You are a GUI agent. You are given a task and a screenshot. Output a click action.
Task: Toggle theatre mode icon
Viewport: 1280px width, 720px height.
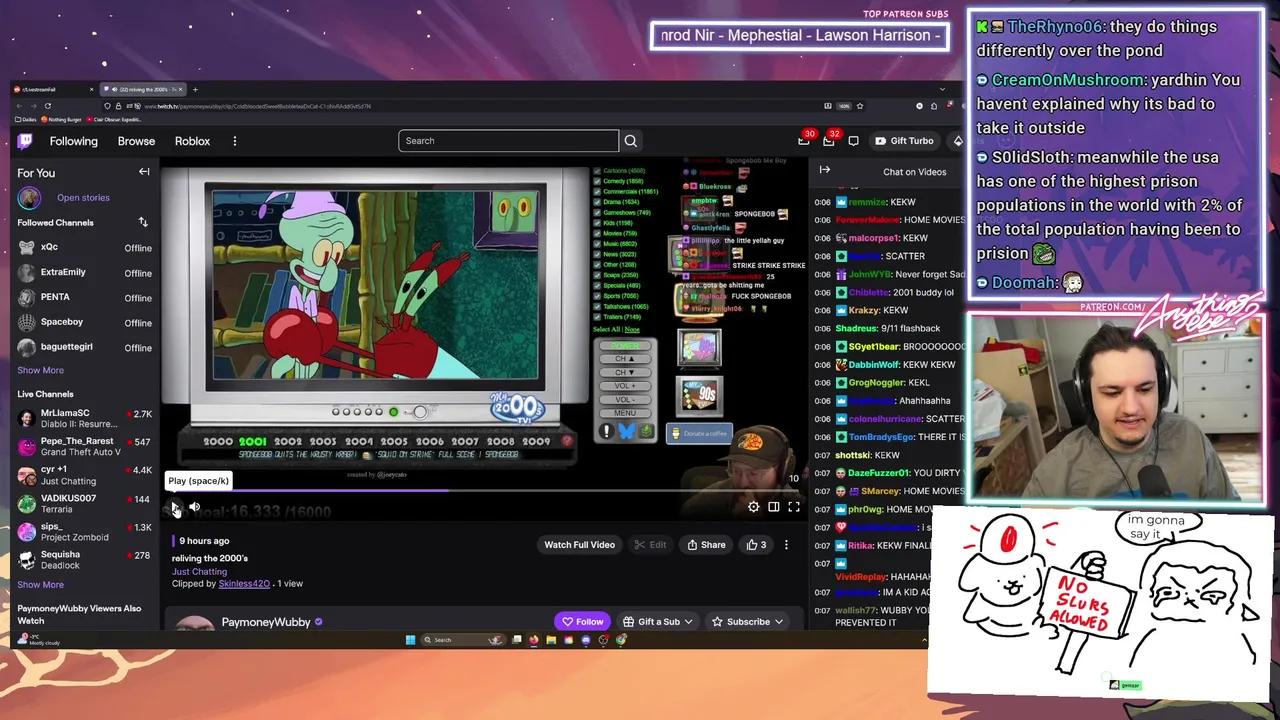(x=774, y=507)
